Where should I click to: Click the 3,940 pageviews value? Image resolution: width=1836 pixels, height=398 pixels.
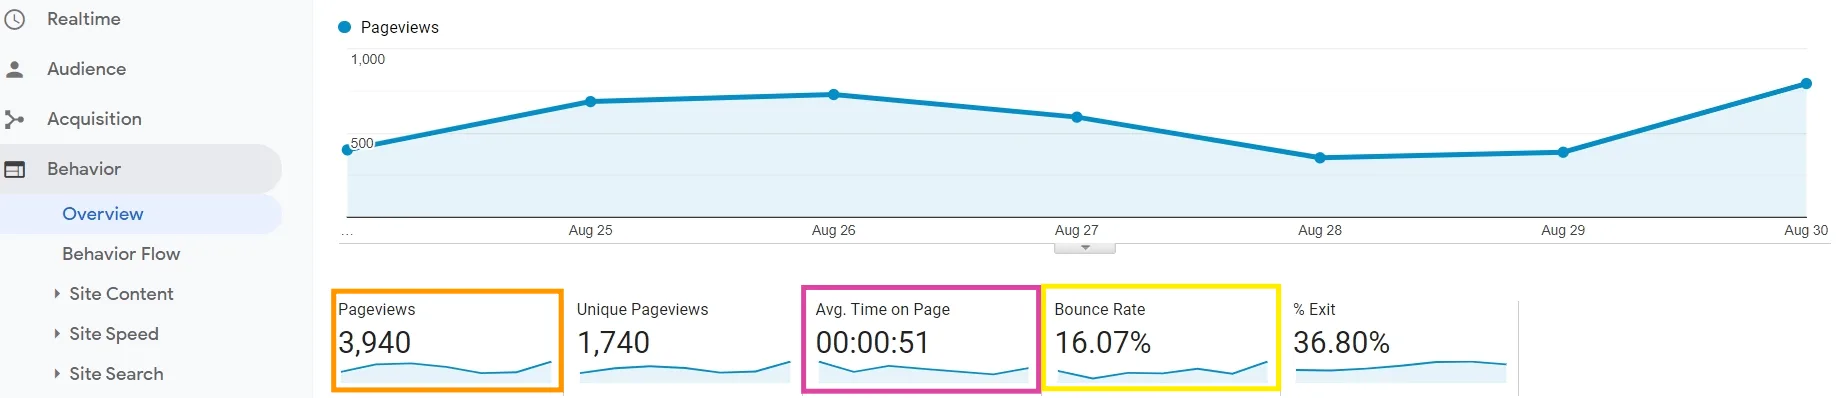pos(375,343)
